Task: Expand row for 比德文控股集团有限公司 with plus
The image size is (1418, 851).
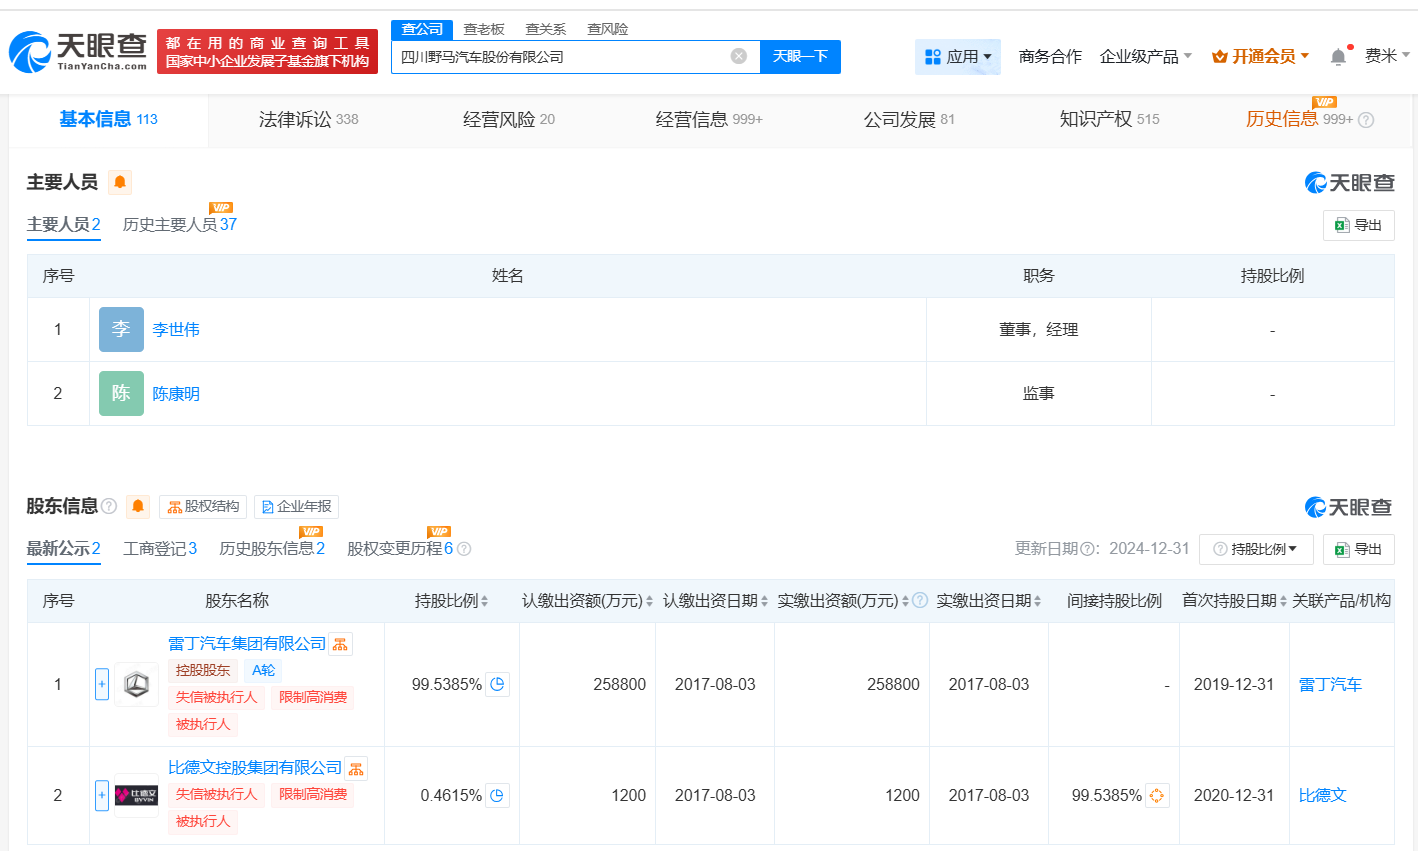Action: click(102, 795)
